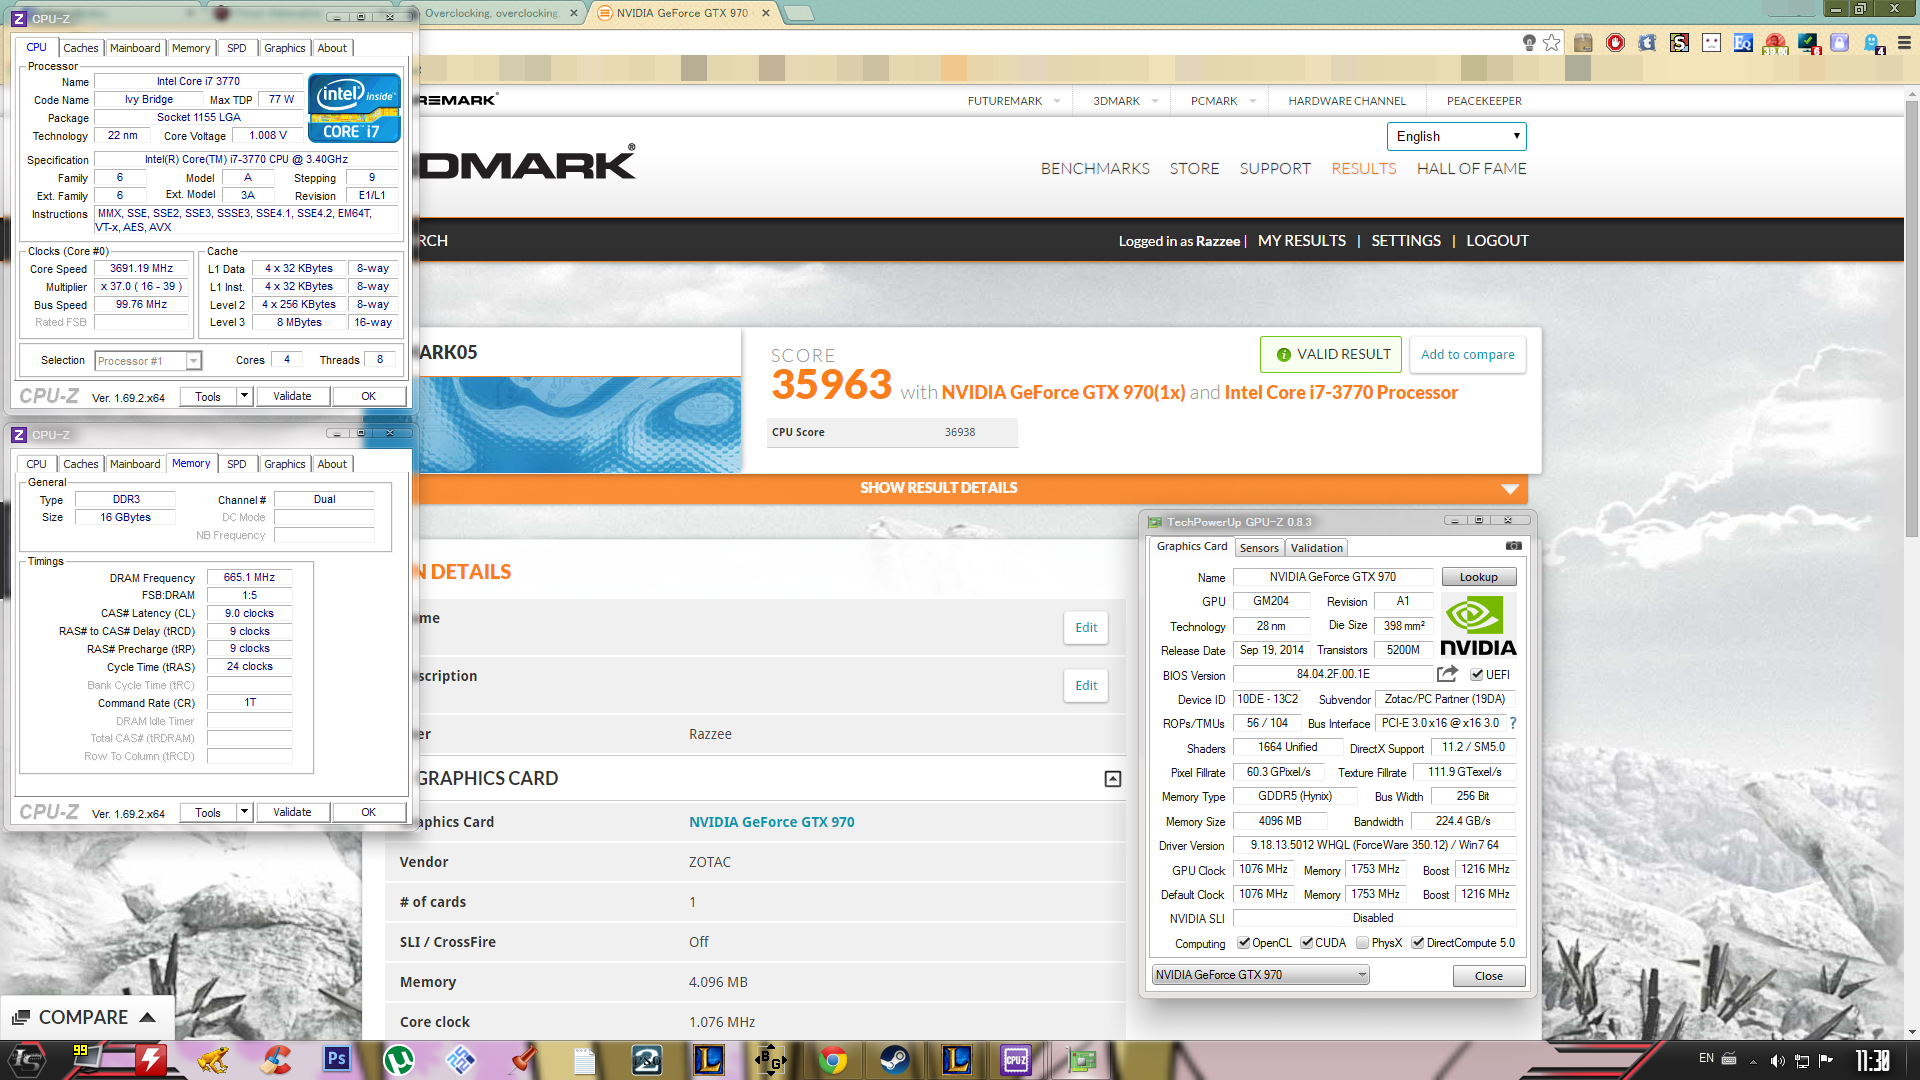
Task: Open the Tools dropdown arrow in CPU-Z CPU window
Action: point(244,397)
